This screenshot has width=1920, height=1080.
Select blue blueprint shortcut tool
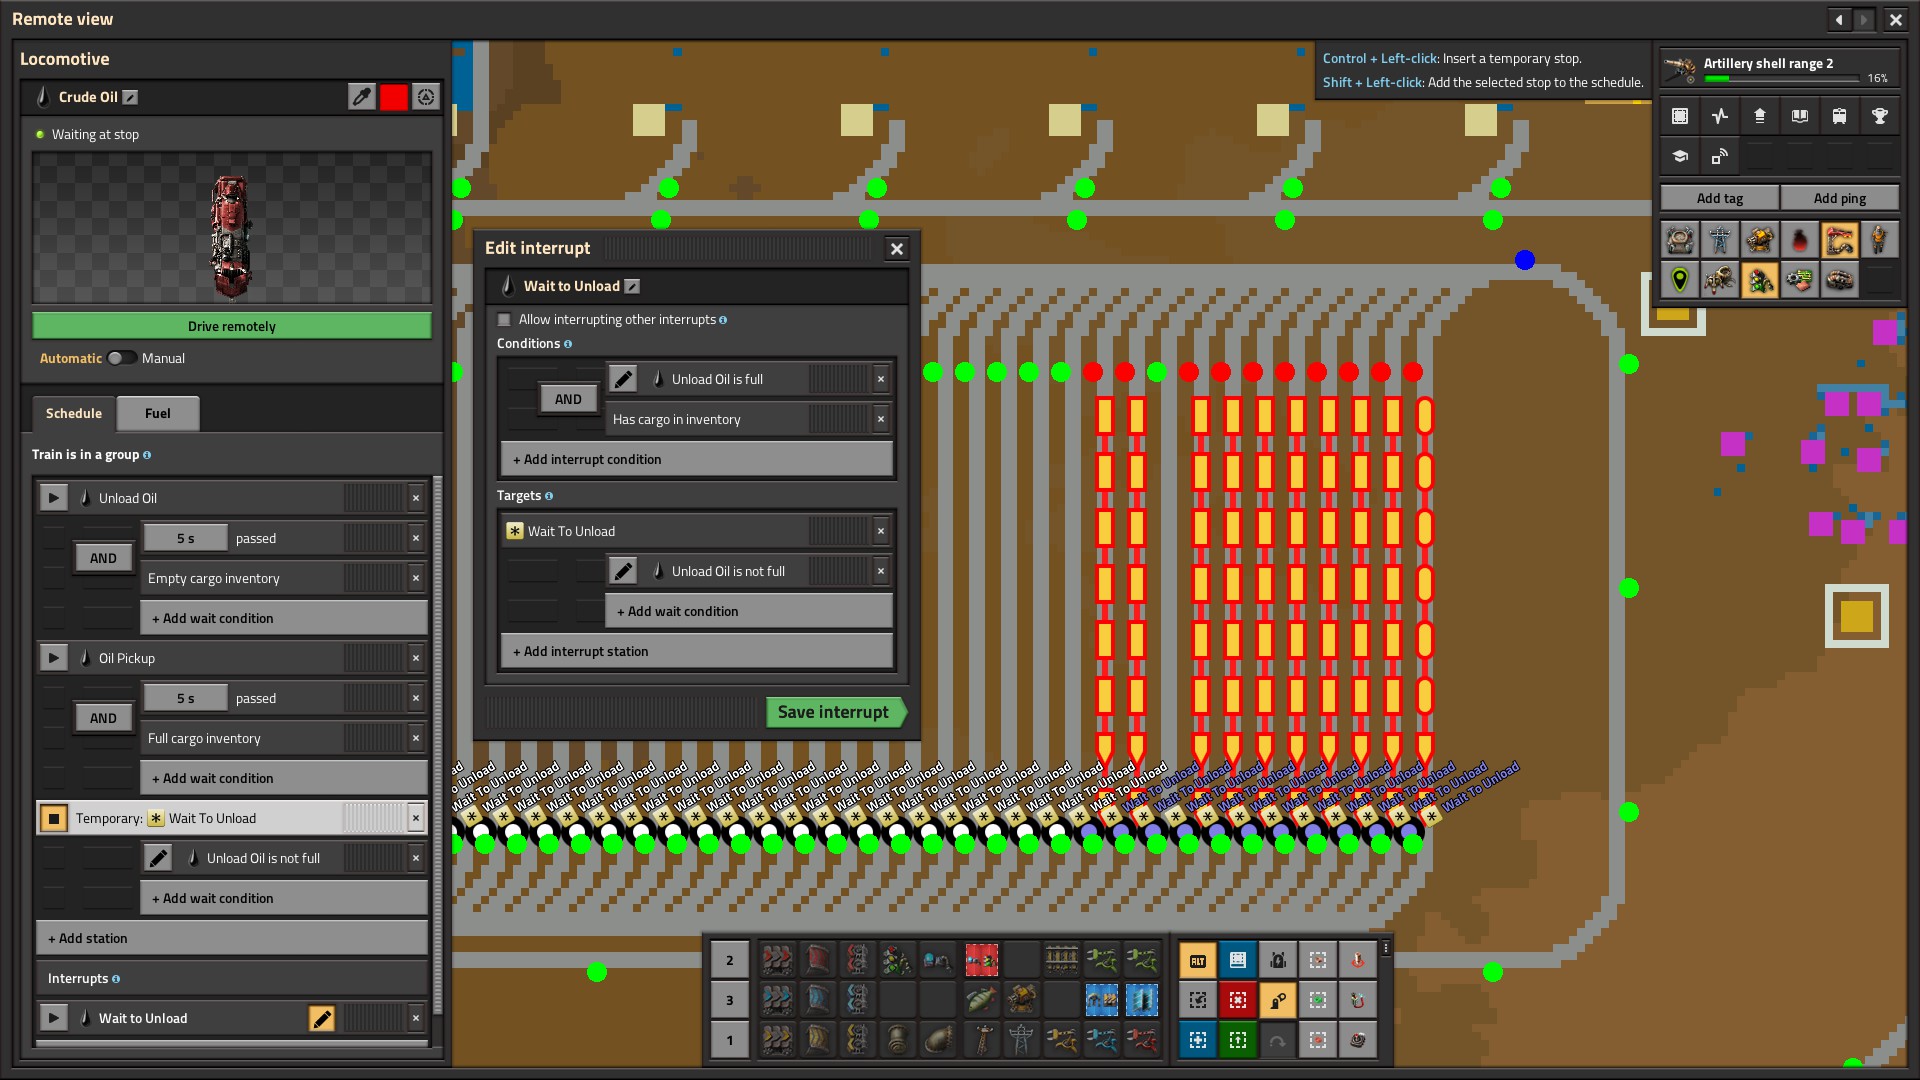[x=1198, y=1040]
